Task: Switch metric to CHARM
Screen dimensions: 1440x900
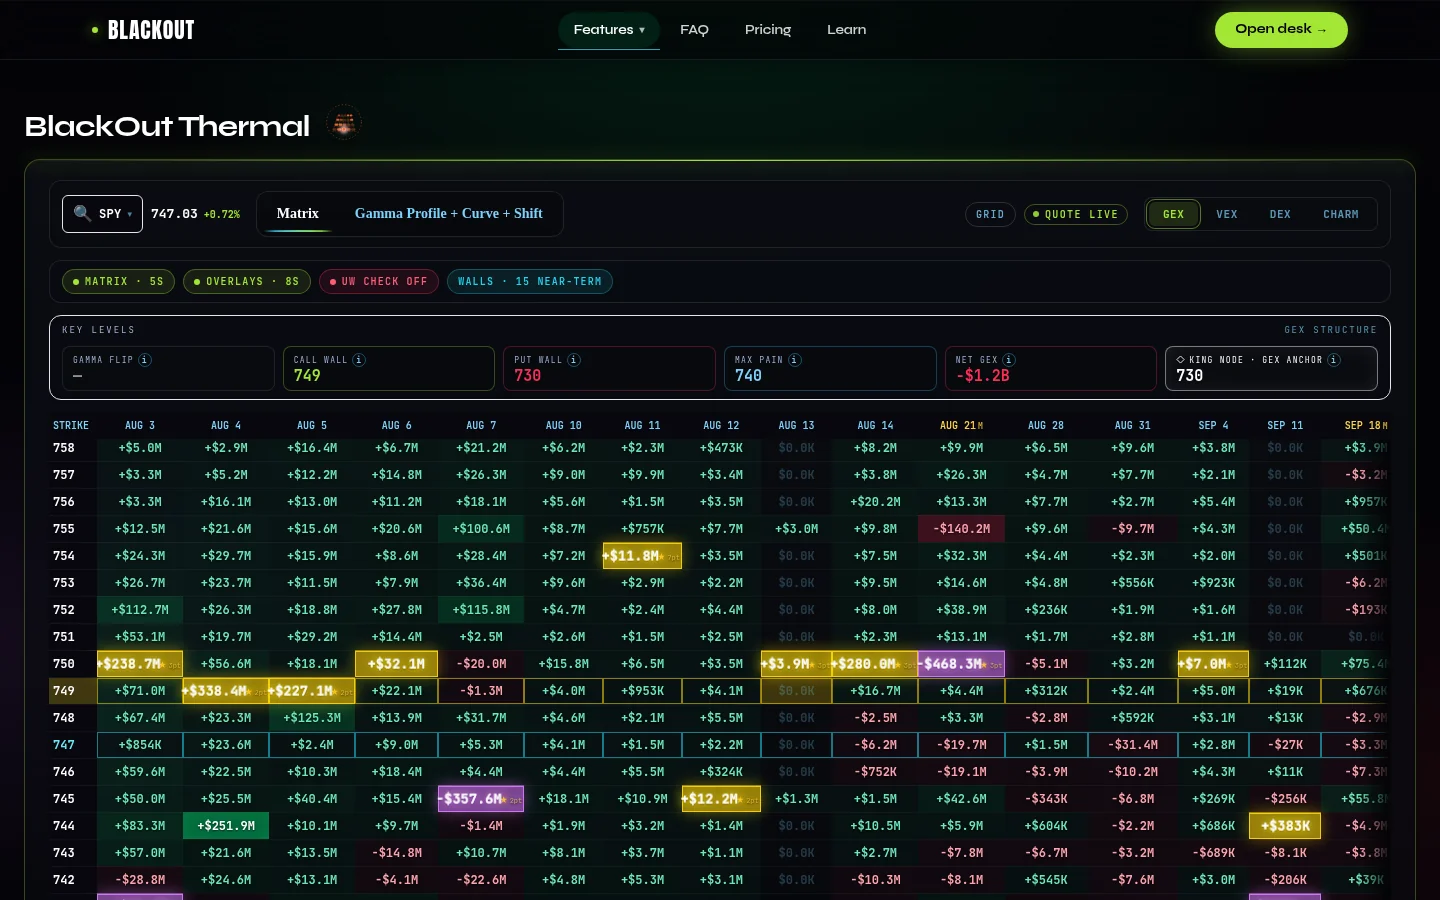Action: (x=1341, y=214)
